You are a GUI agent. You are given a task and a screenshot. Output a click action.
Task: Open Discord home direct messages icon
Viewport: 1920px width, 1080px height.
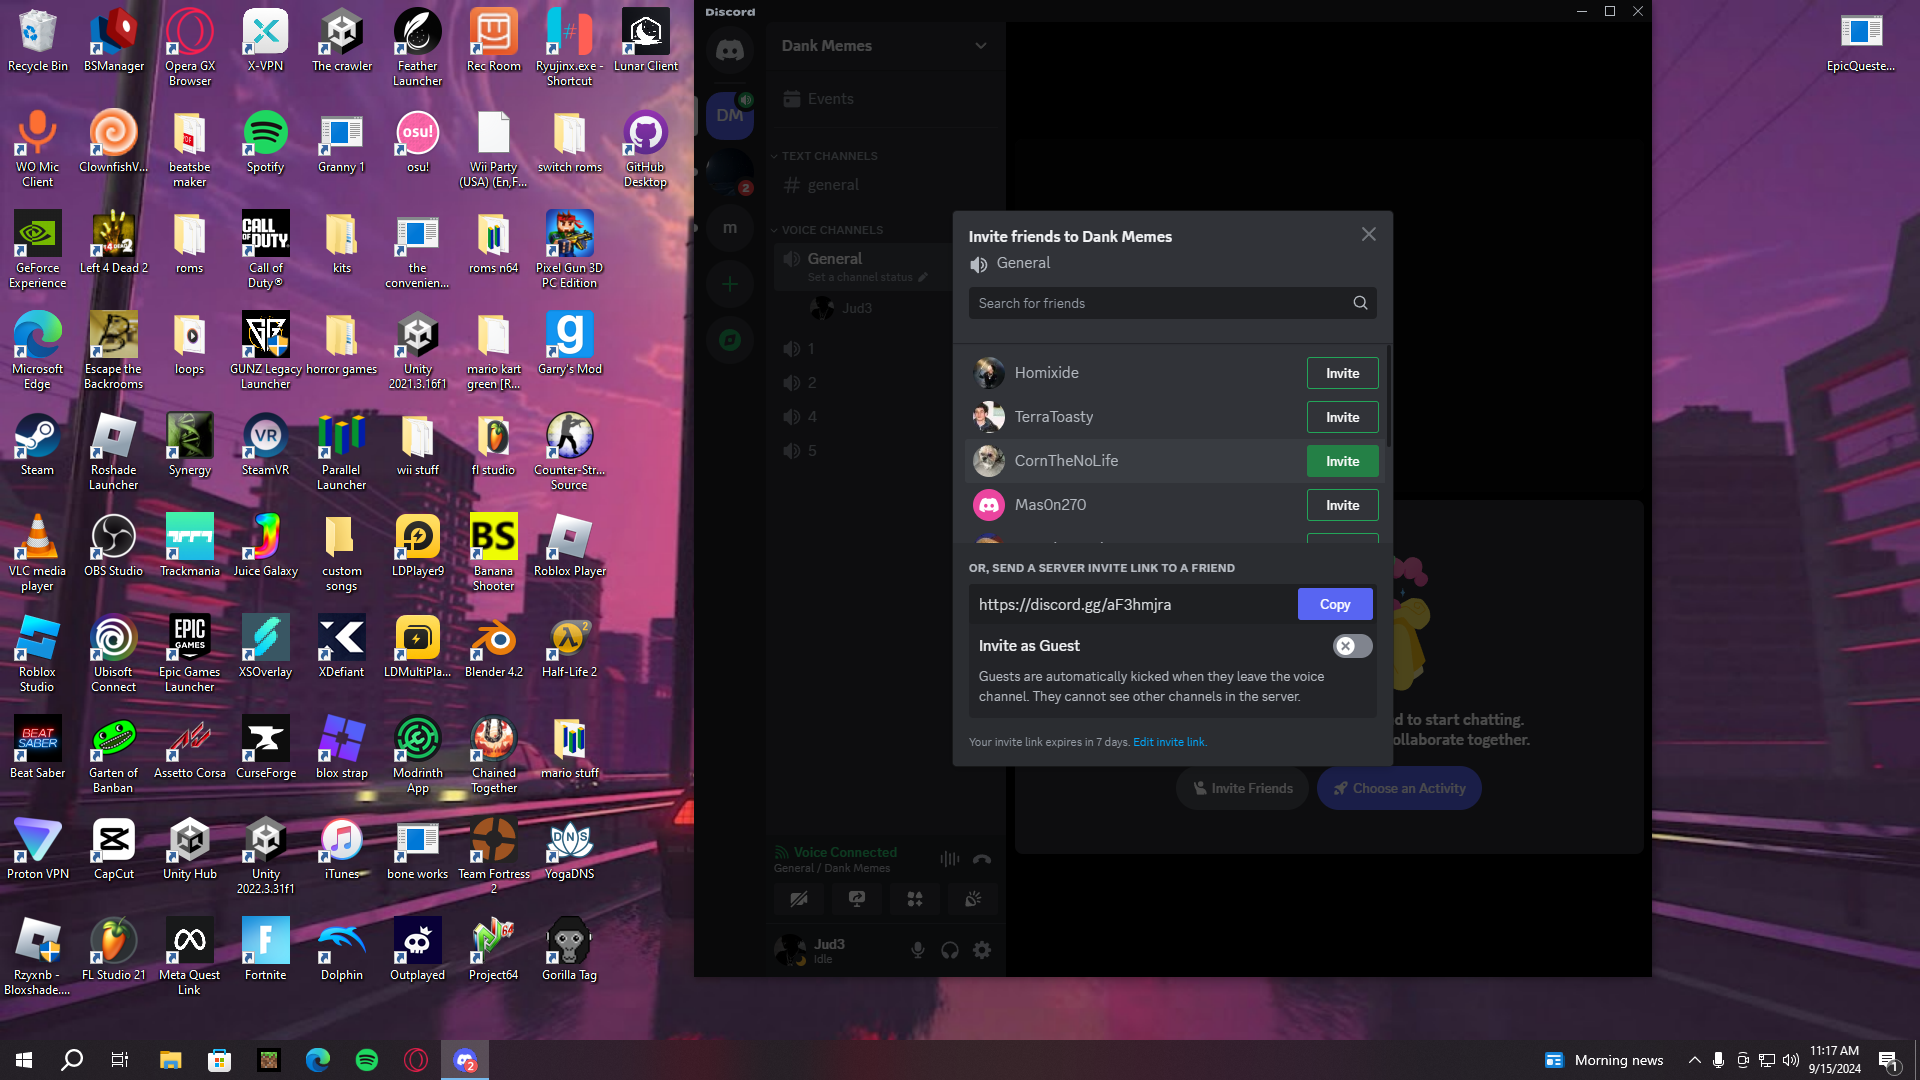(x=730, y=50)
